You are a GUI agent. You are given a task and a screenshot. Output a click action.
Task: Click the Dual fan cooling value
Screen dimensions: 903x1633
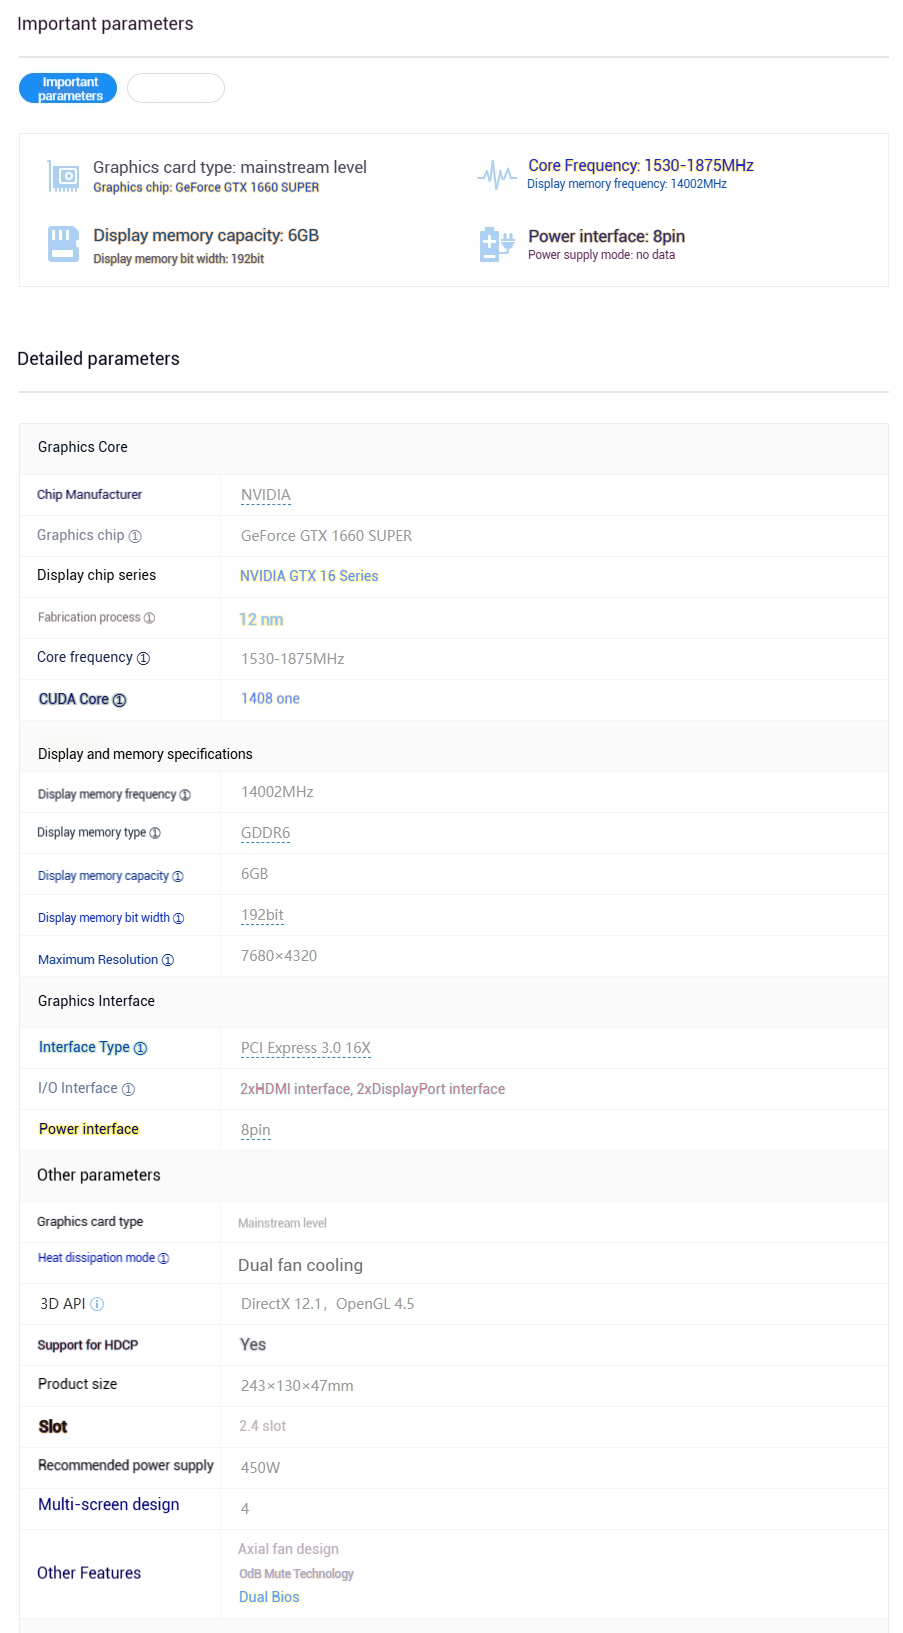(x=300, y=1265)
